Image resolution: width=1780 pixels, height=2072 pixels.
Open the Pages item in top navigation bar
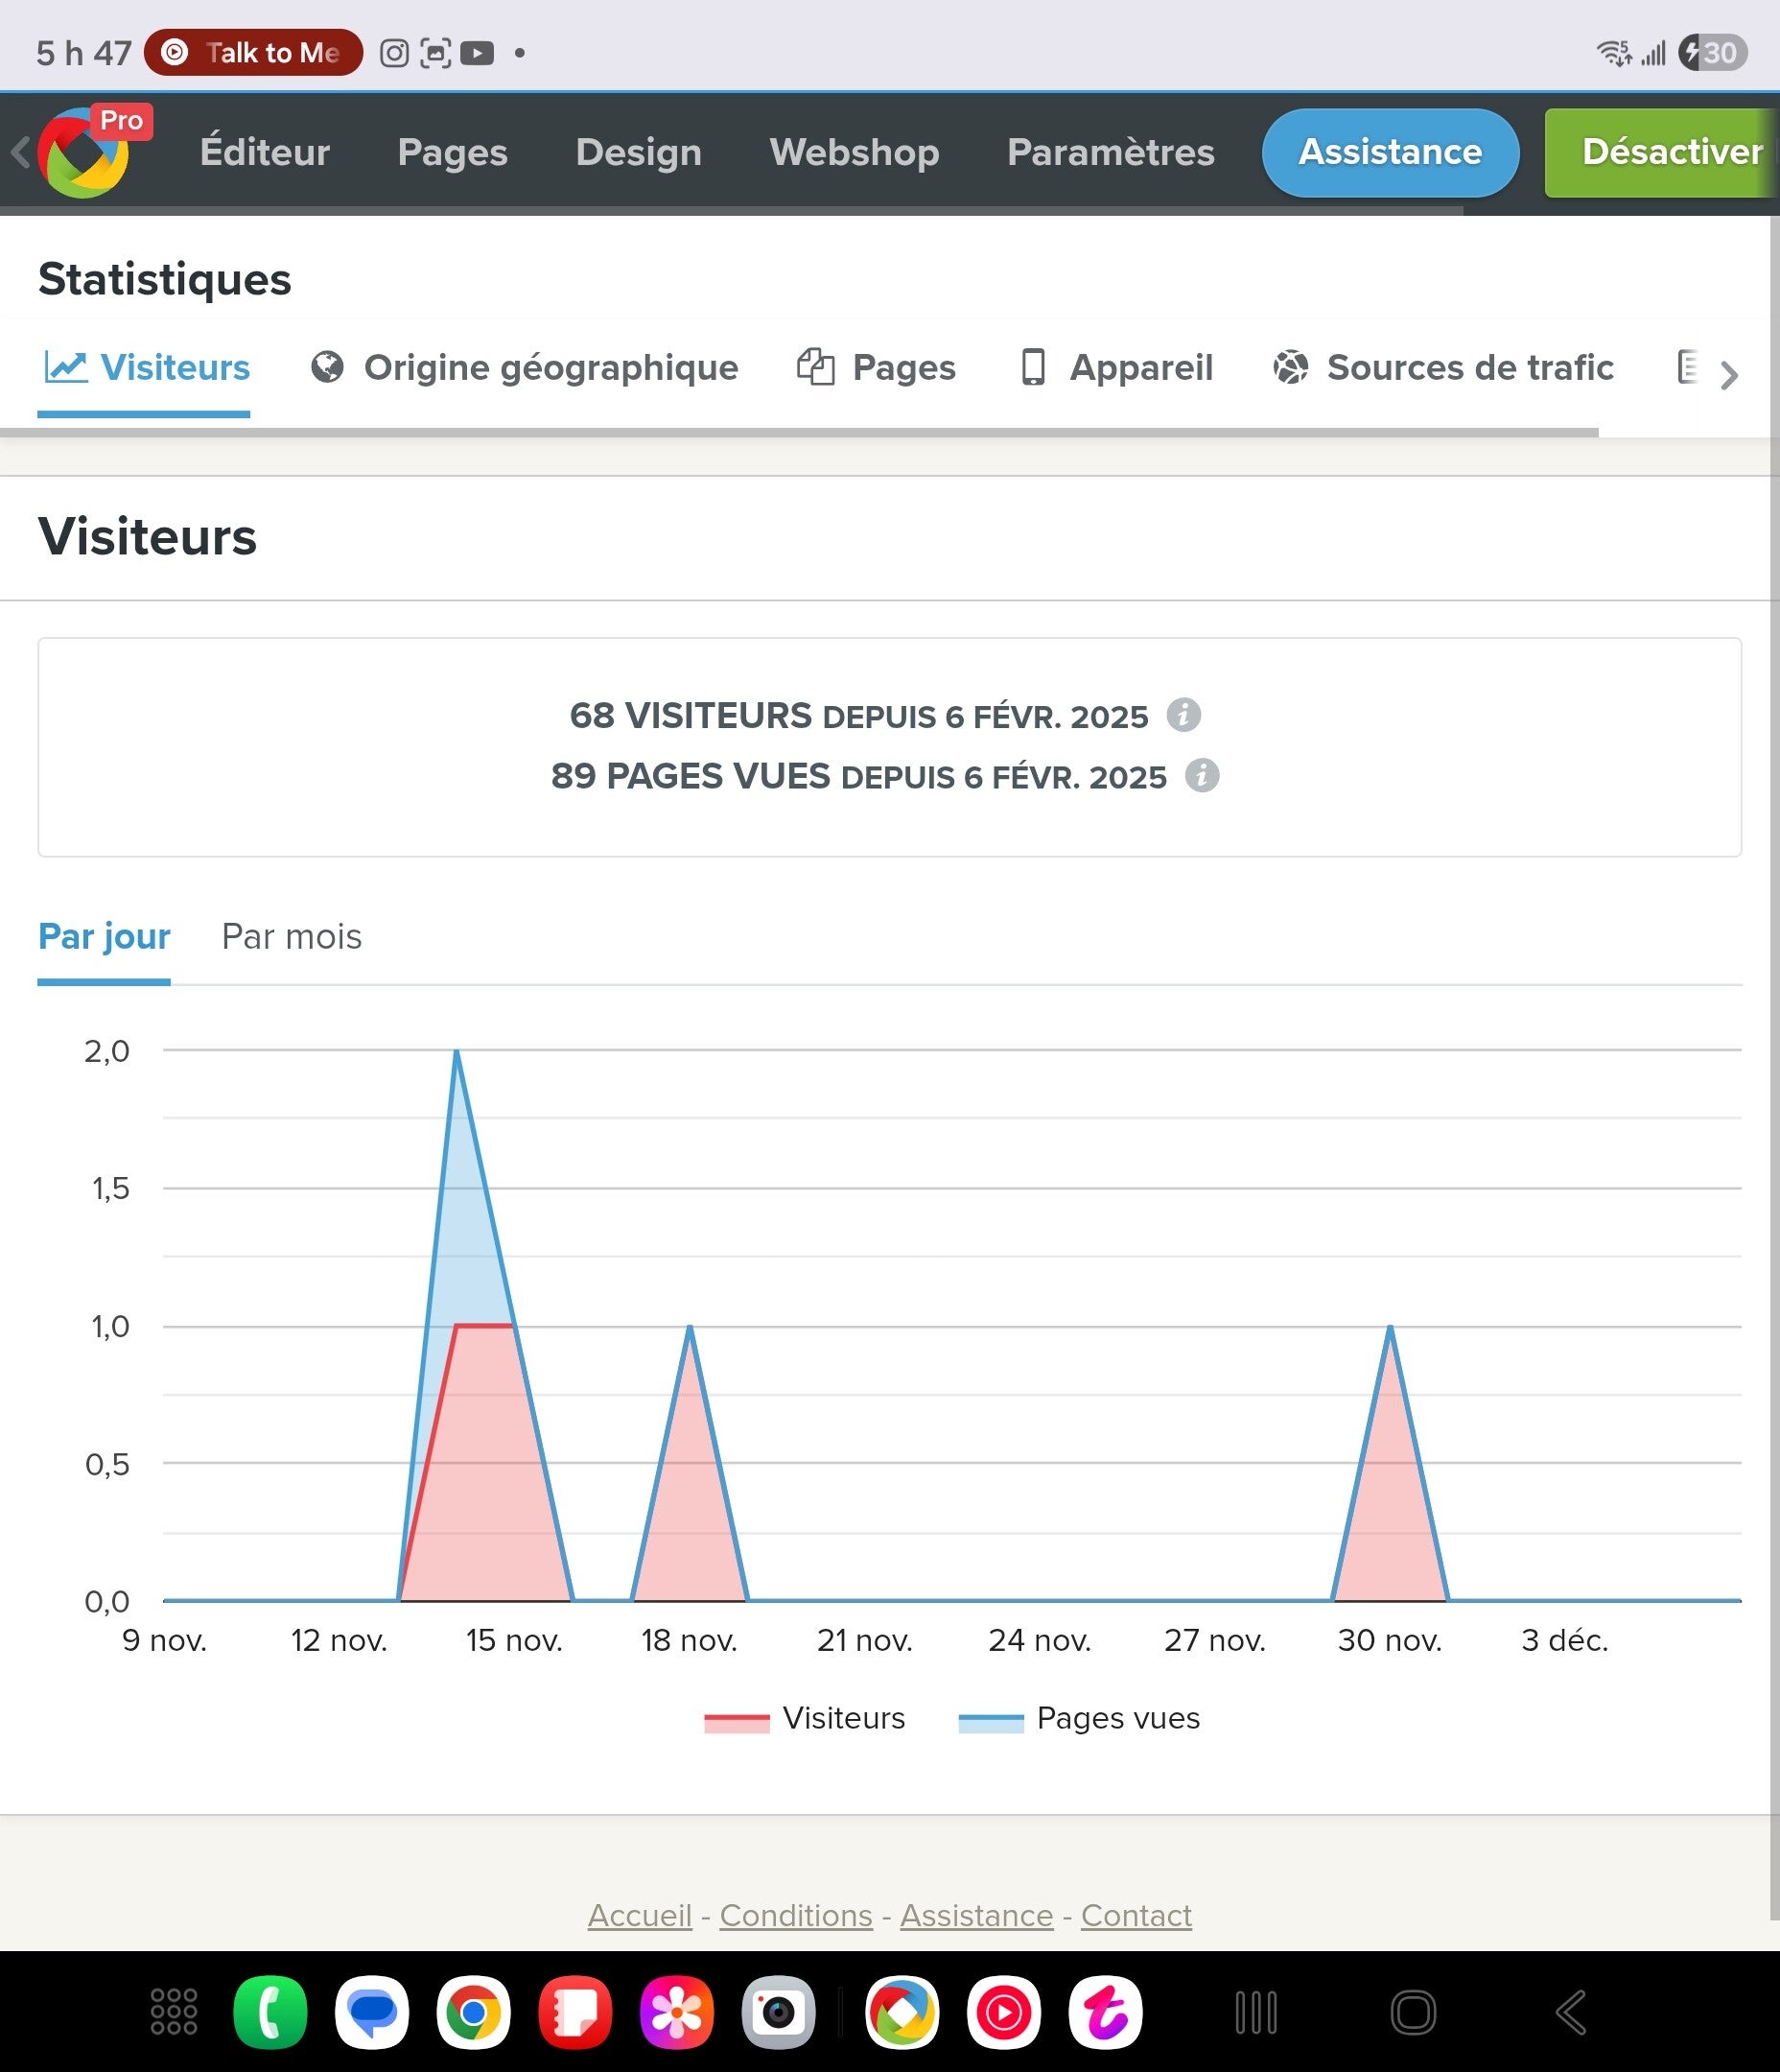coord(453,152)
